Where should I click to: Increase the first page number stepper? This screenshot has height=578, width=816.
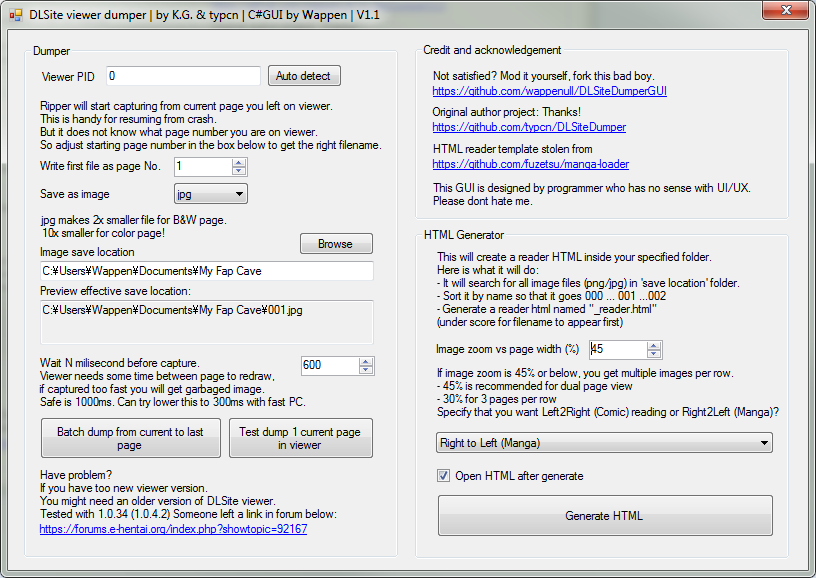[239, 163]
